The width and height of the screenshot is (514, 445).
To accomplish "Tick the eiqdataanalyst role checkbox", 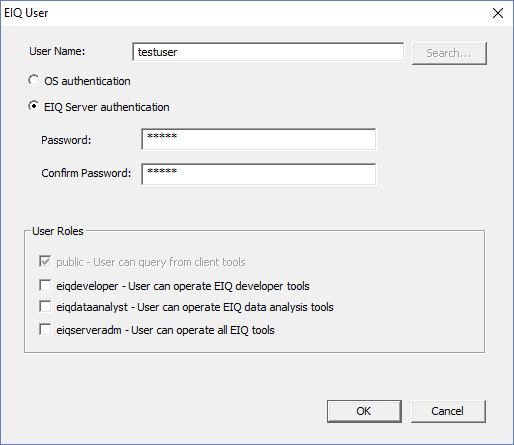I will tap(45, 307).
